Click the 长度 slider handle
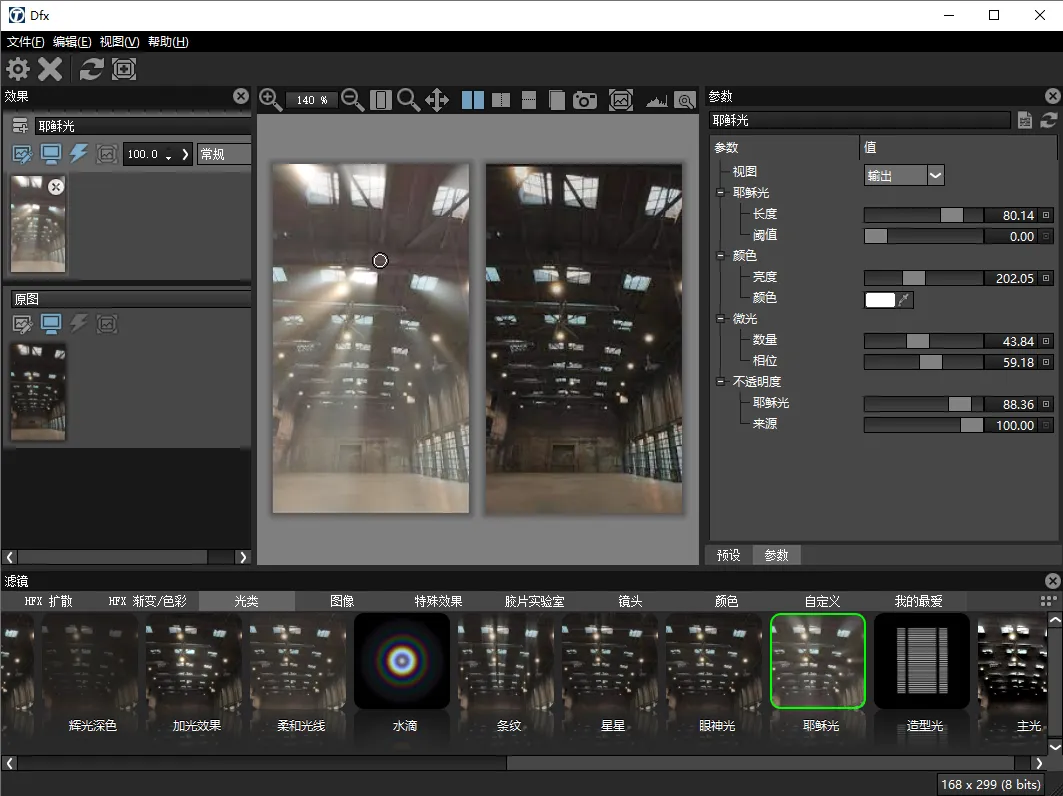 951,215
